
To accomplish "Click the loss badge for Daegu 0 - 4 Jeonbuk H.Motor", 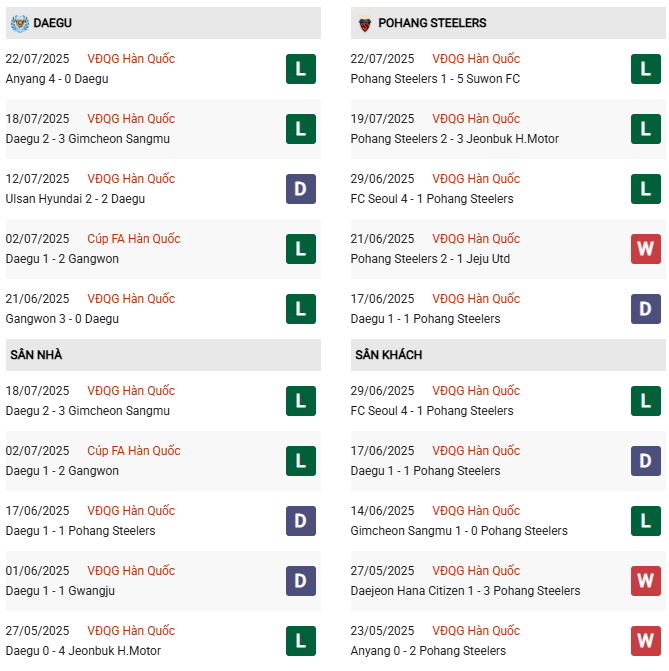I will pyautogui.click(x=300, y=641).
